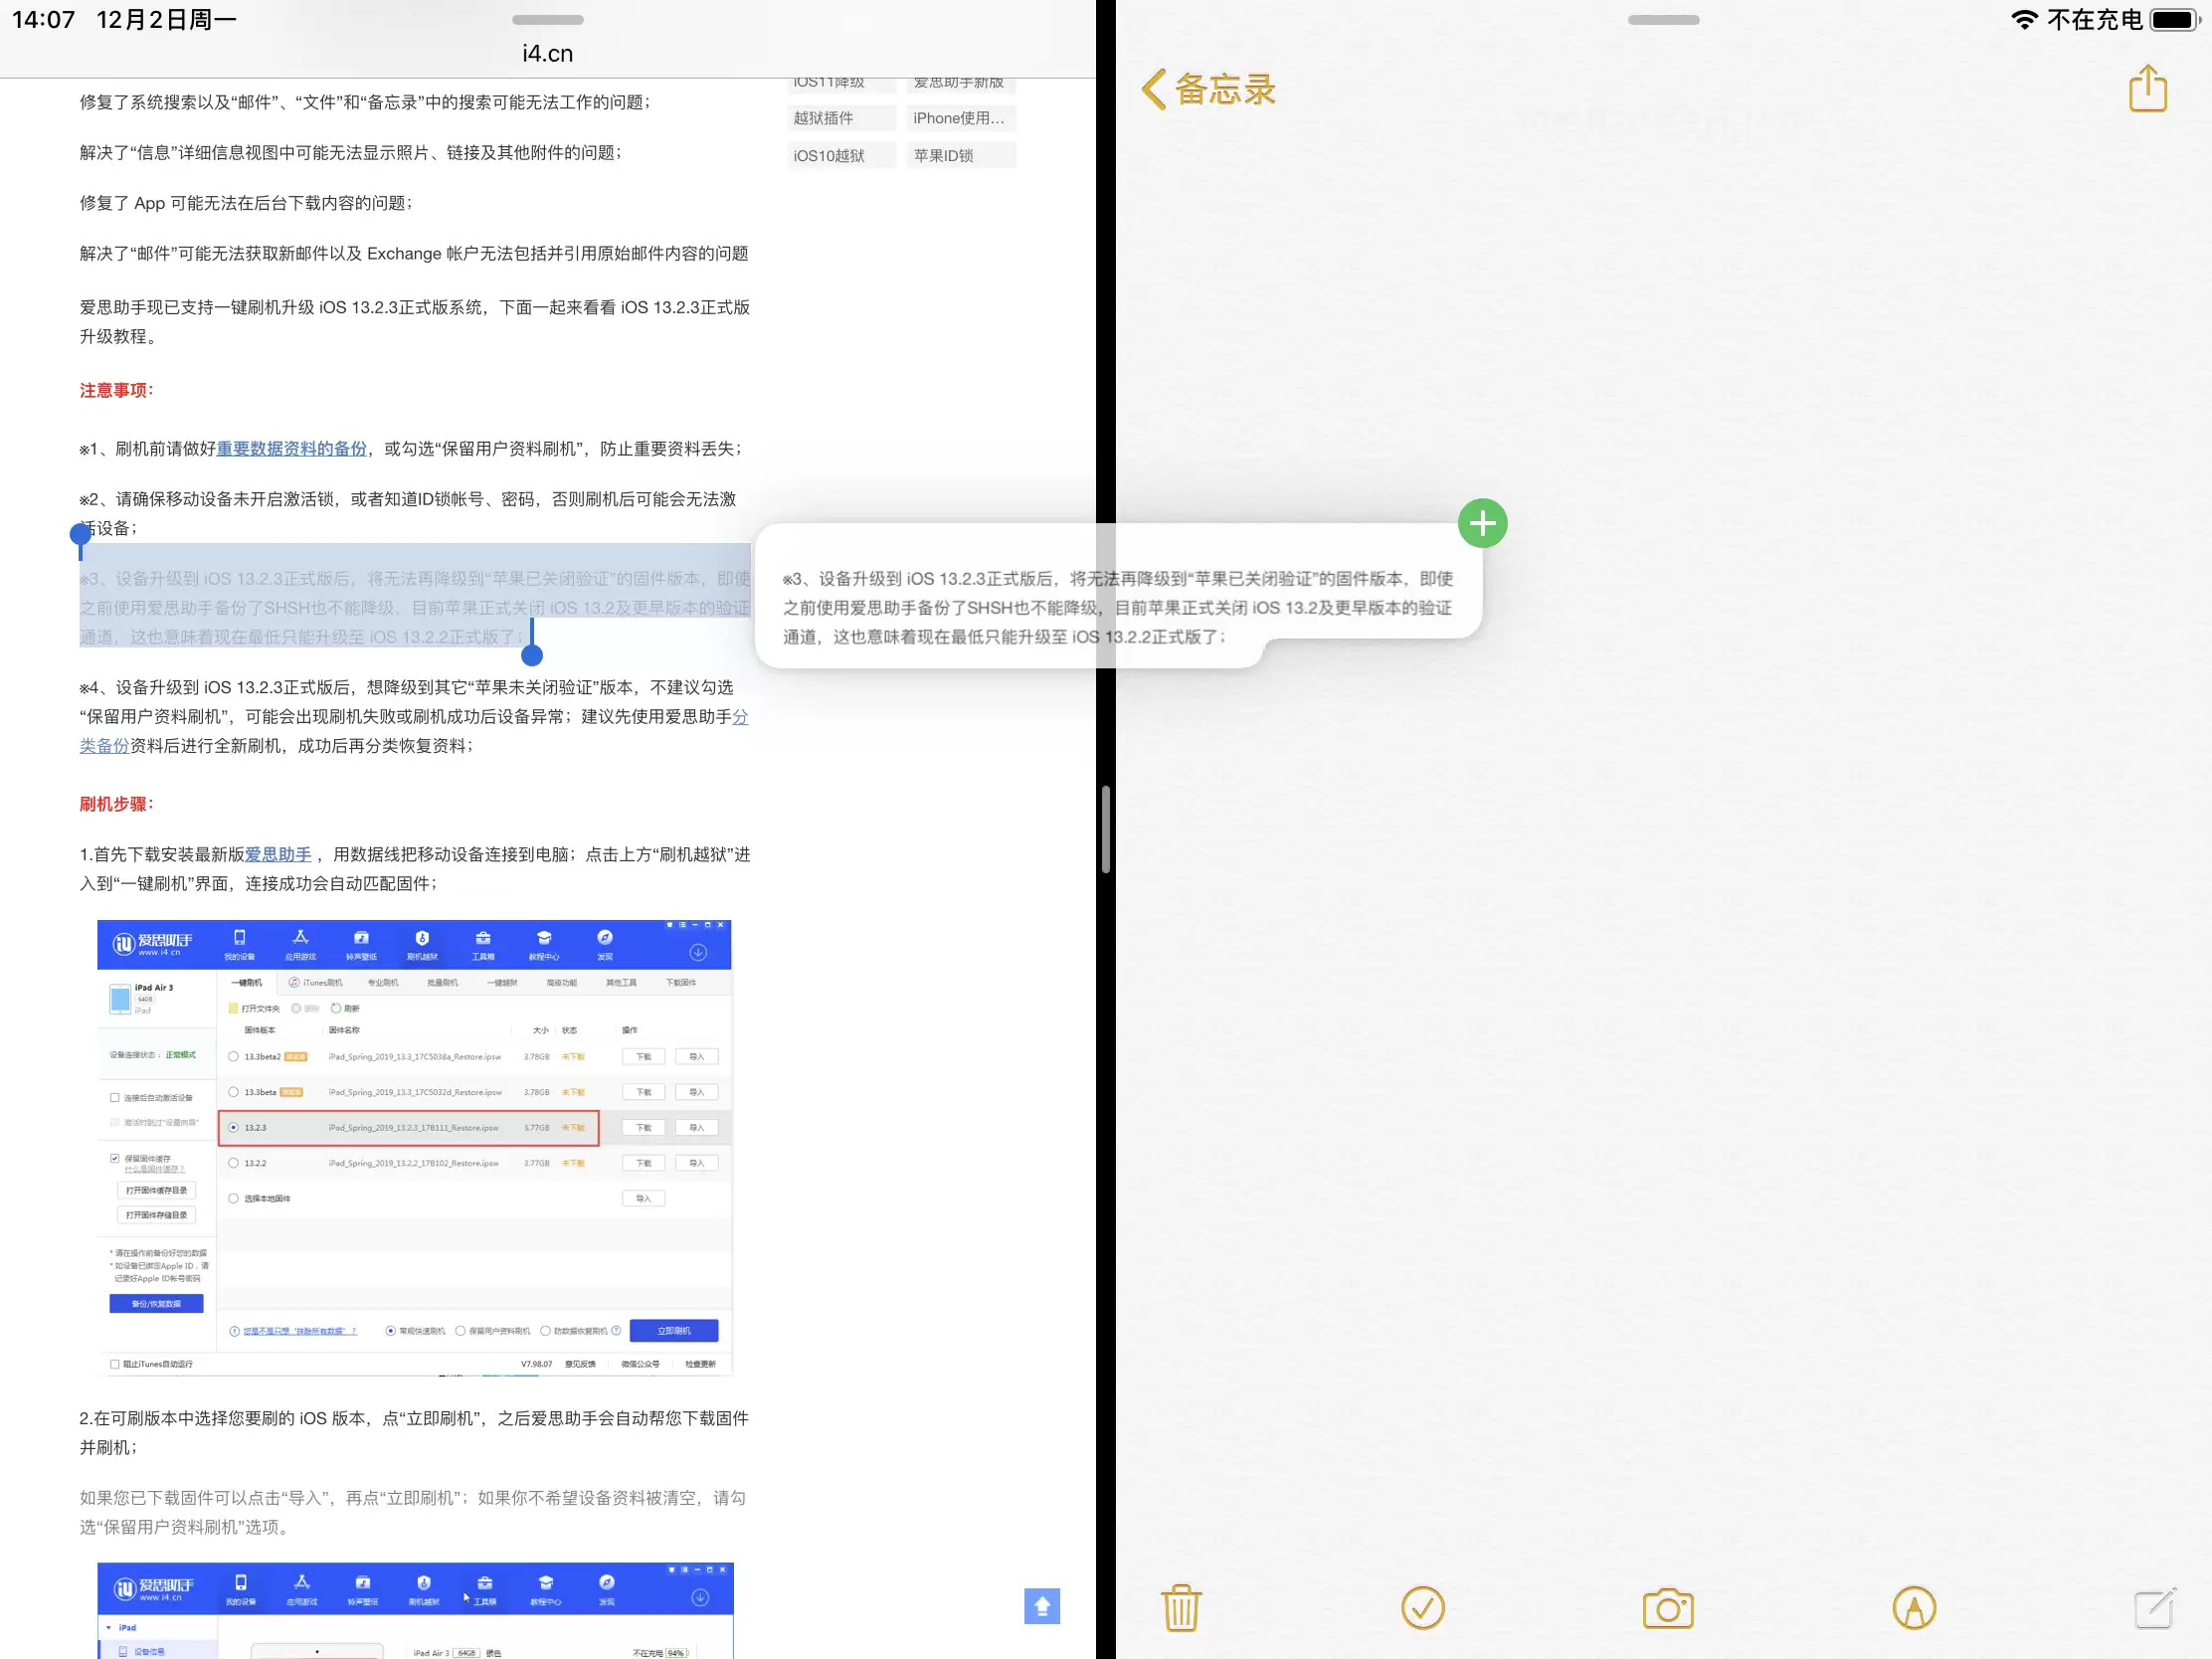Tap the battery status icon
The width and height of the screenshot is (2212, 1659).
point(2176,20)
